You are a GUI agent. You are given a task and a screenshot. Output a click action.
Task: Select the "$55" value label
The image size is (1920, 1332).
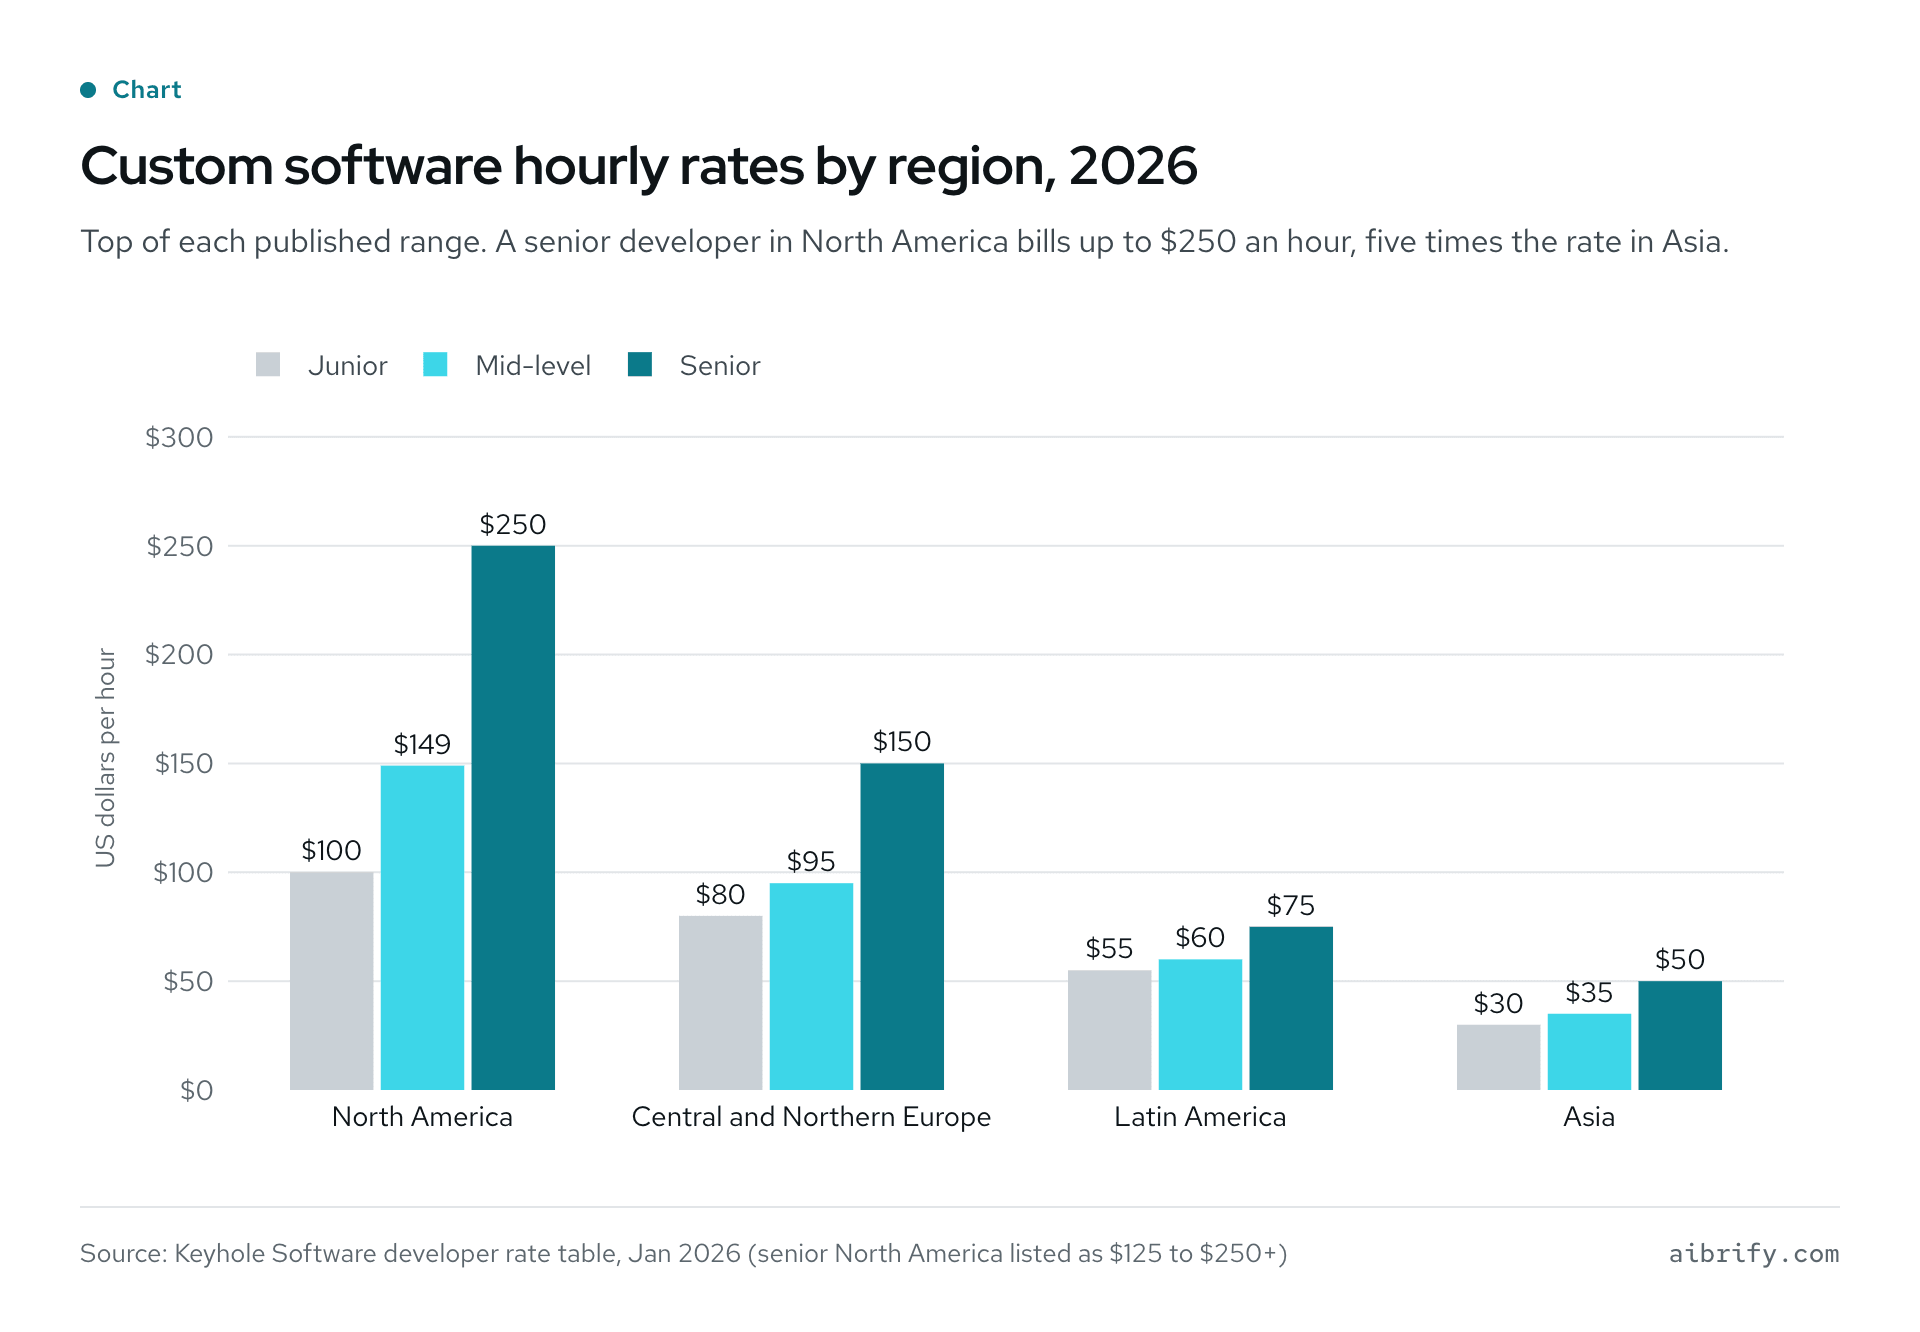pyautogui.click(x=1110, y=948)
